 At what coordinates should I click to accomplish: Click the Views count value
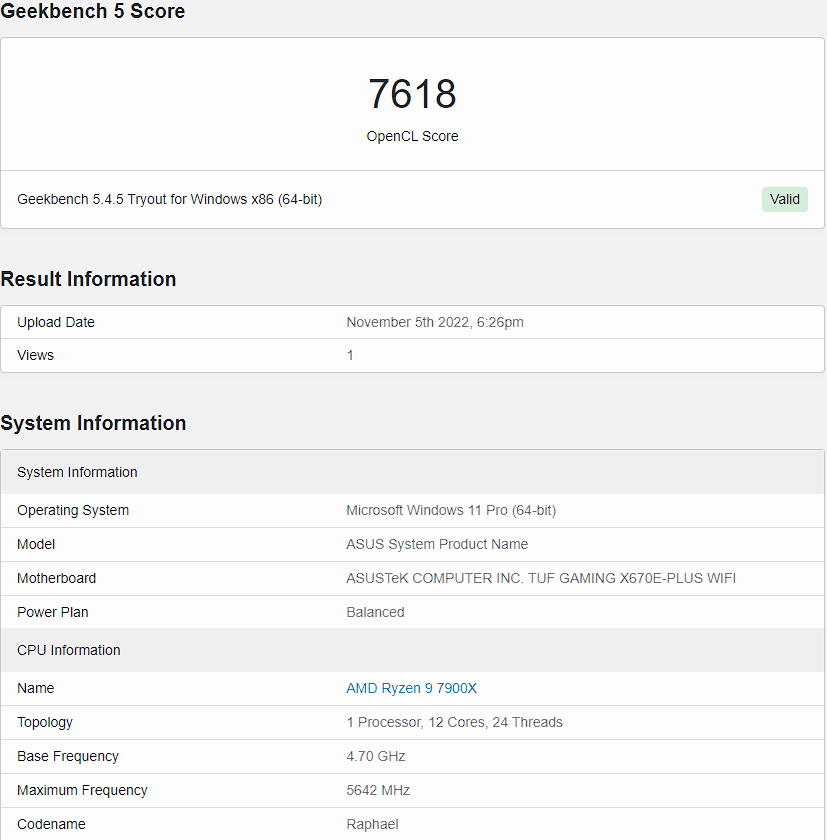tap(350, 355)
